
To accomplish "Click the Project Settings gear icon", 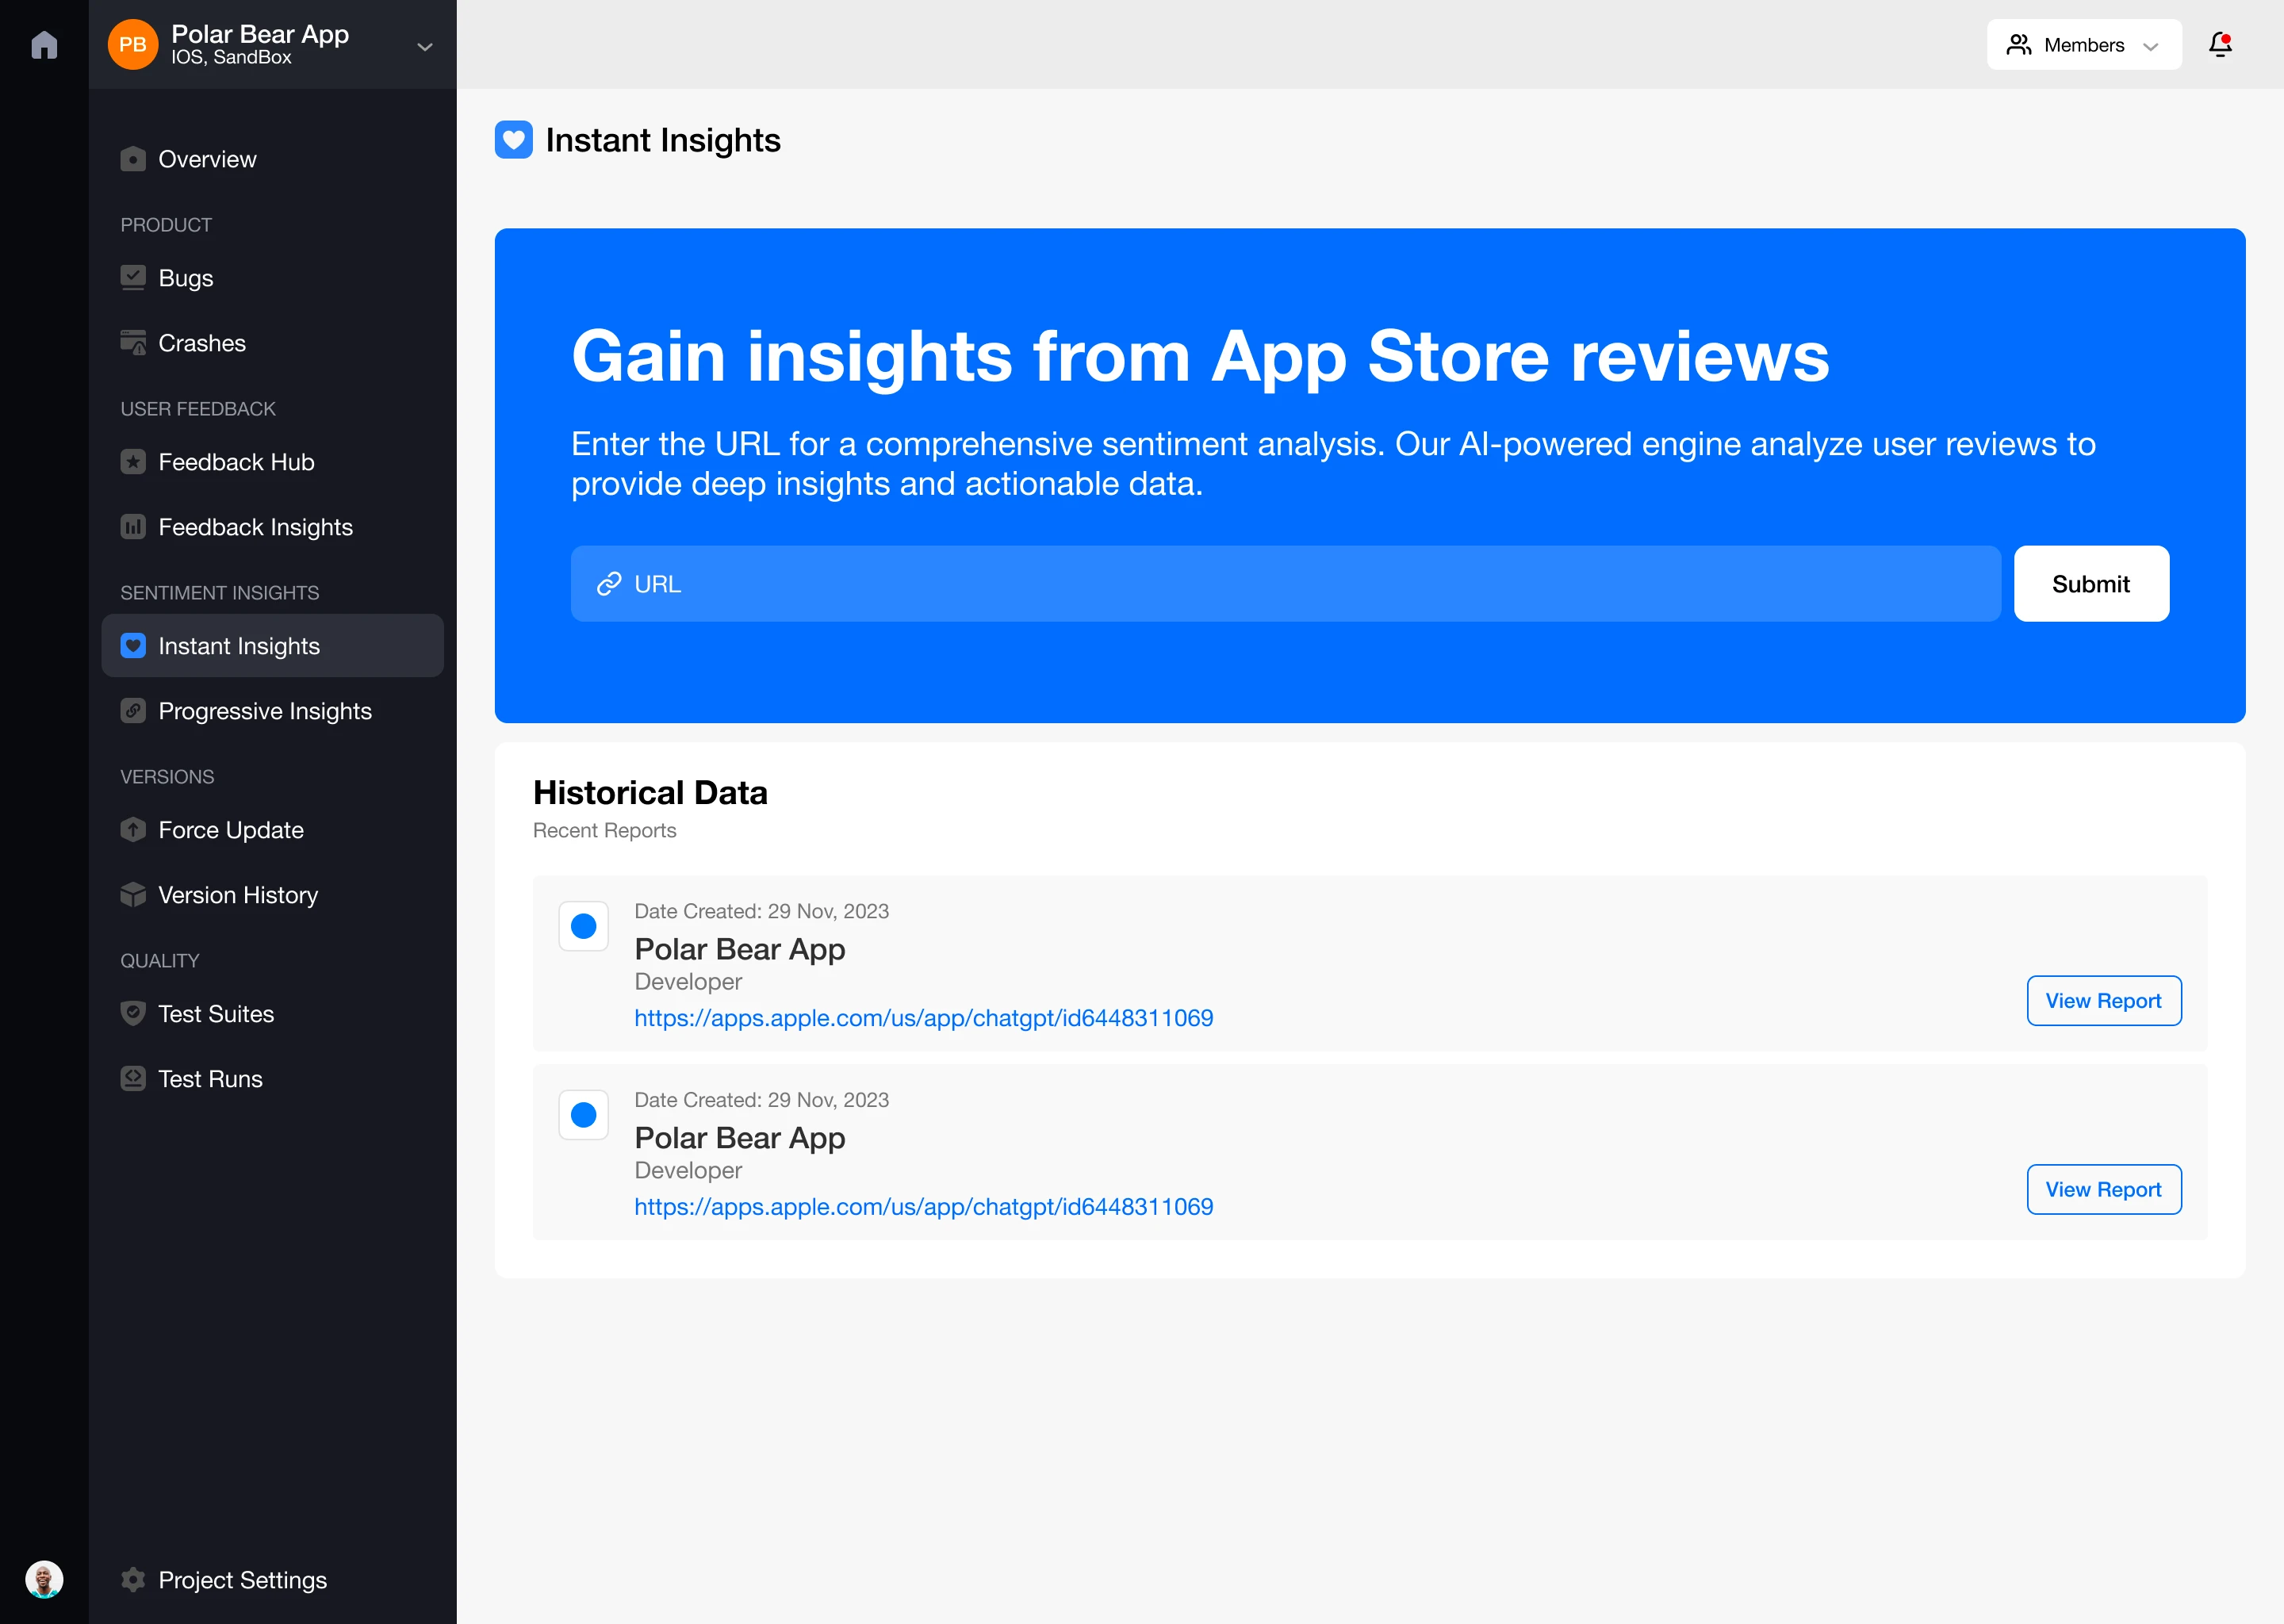I will (x=133, y=1580).
